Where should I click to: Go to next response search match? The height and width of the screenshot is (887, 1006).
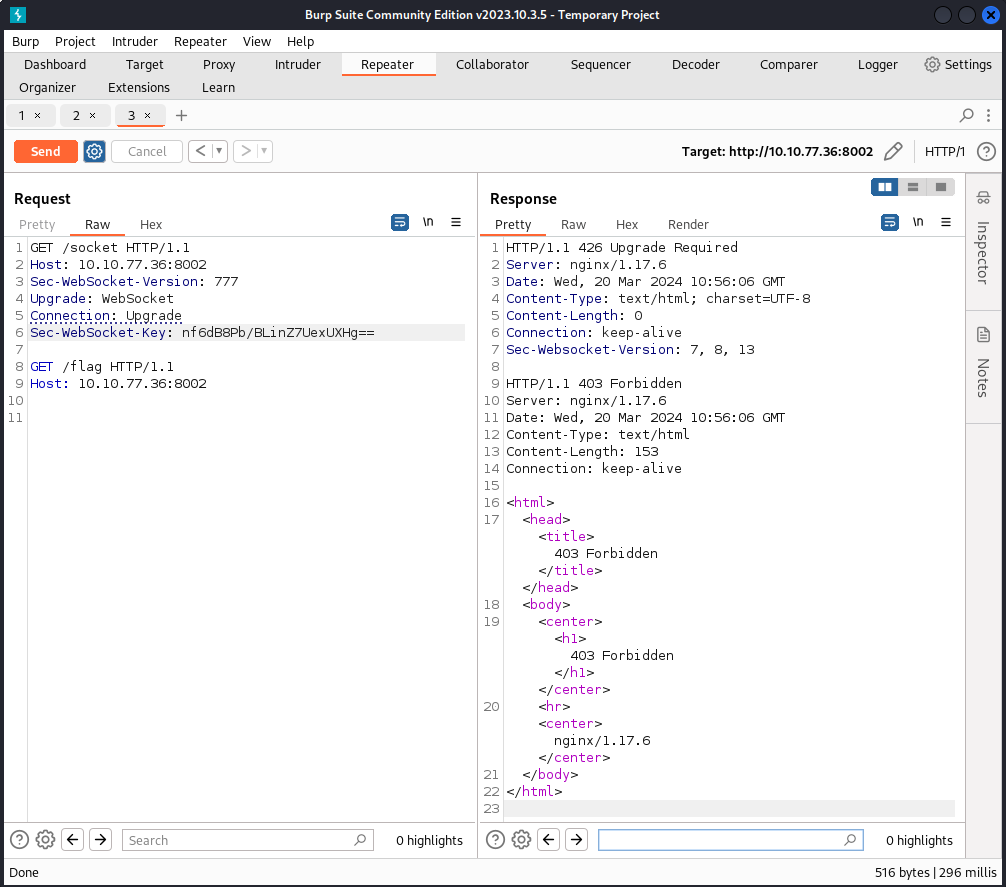pyautogui.click(x=577, y=840)
